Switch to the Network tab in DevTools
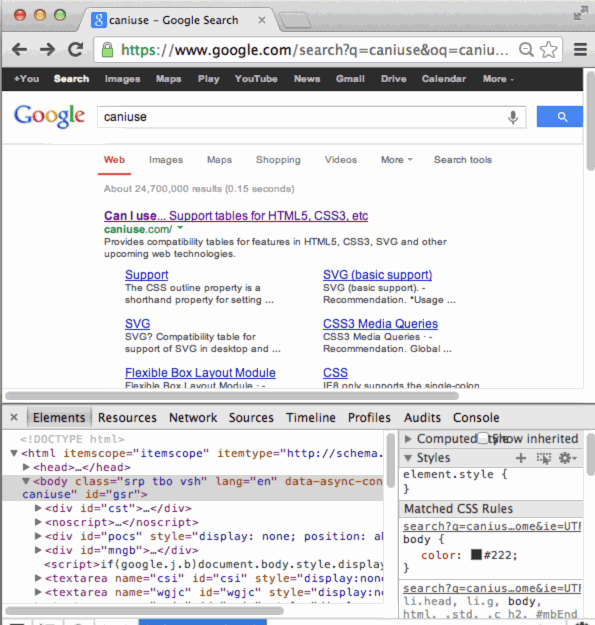This screenshot has width=595, height=625. click(193, 417)
